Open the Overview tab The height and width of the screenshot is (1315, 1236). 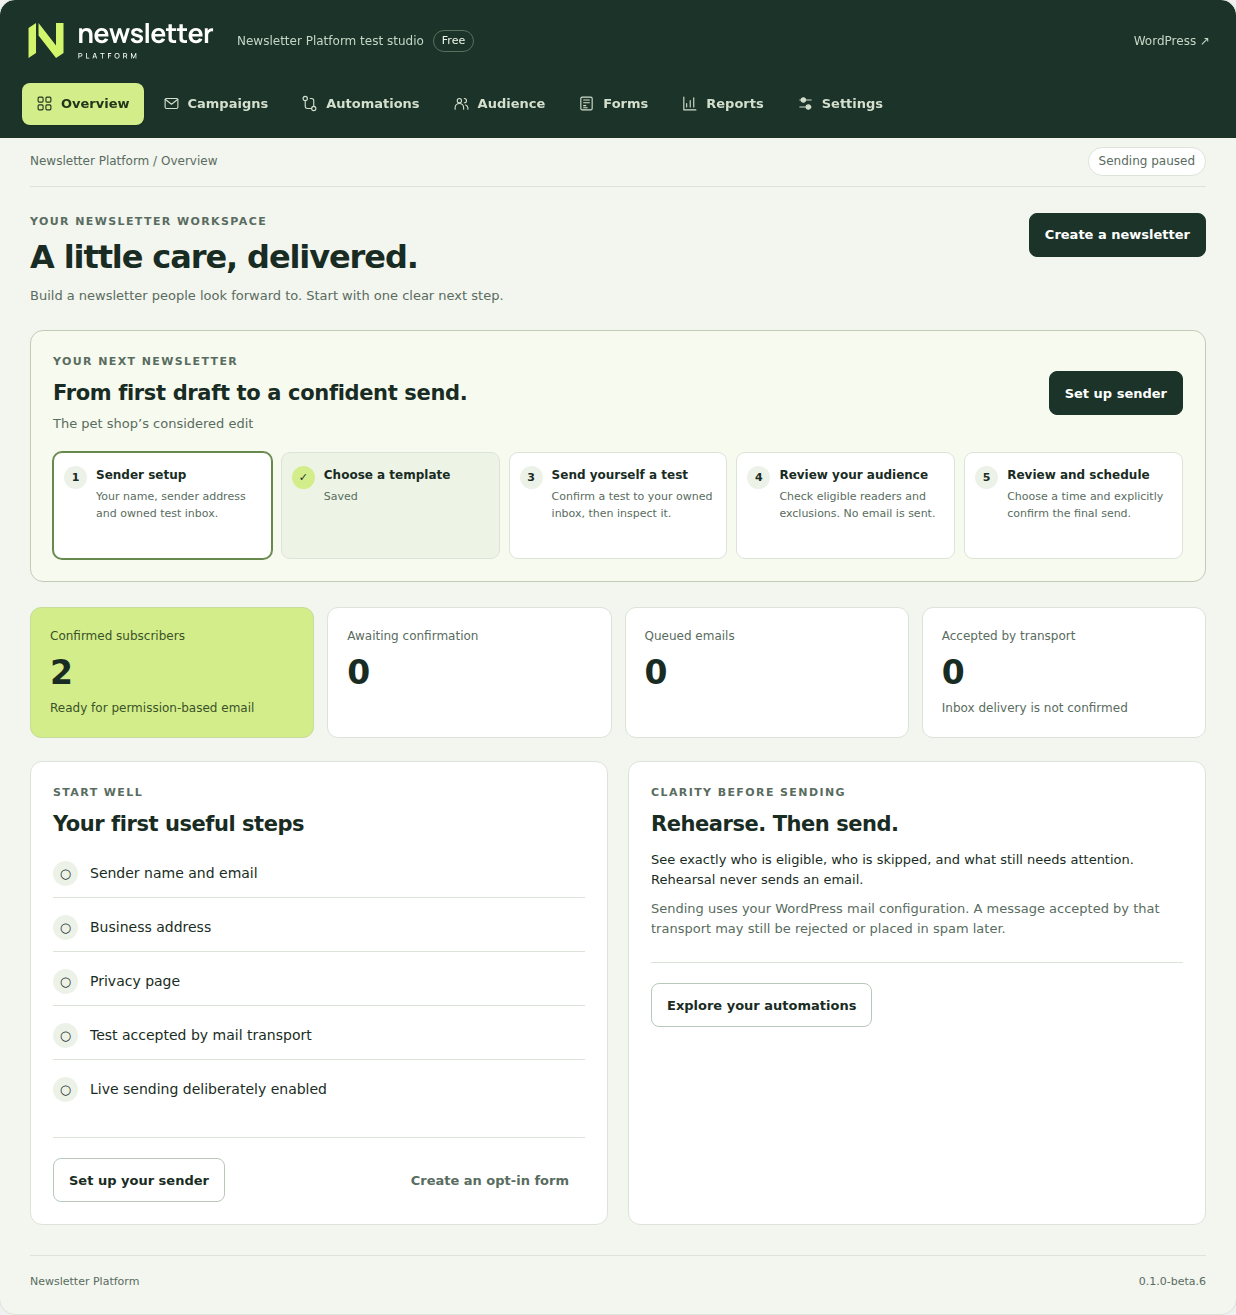tap(83, 104)
